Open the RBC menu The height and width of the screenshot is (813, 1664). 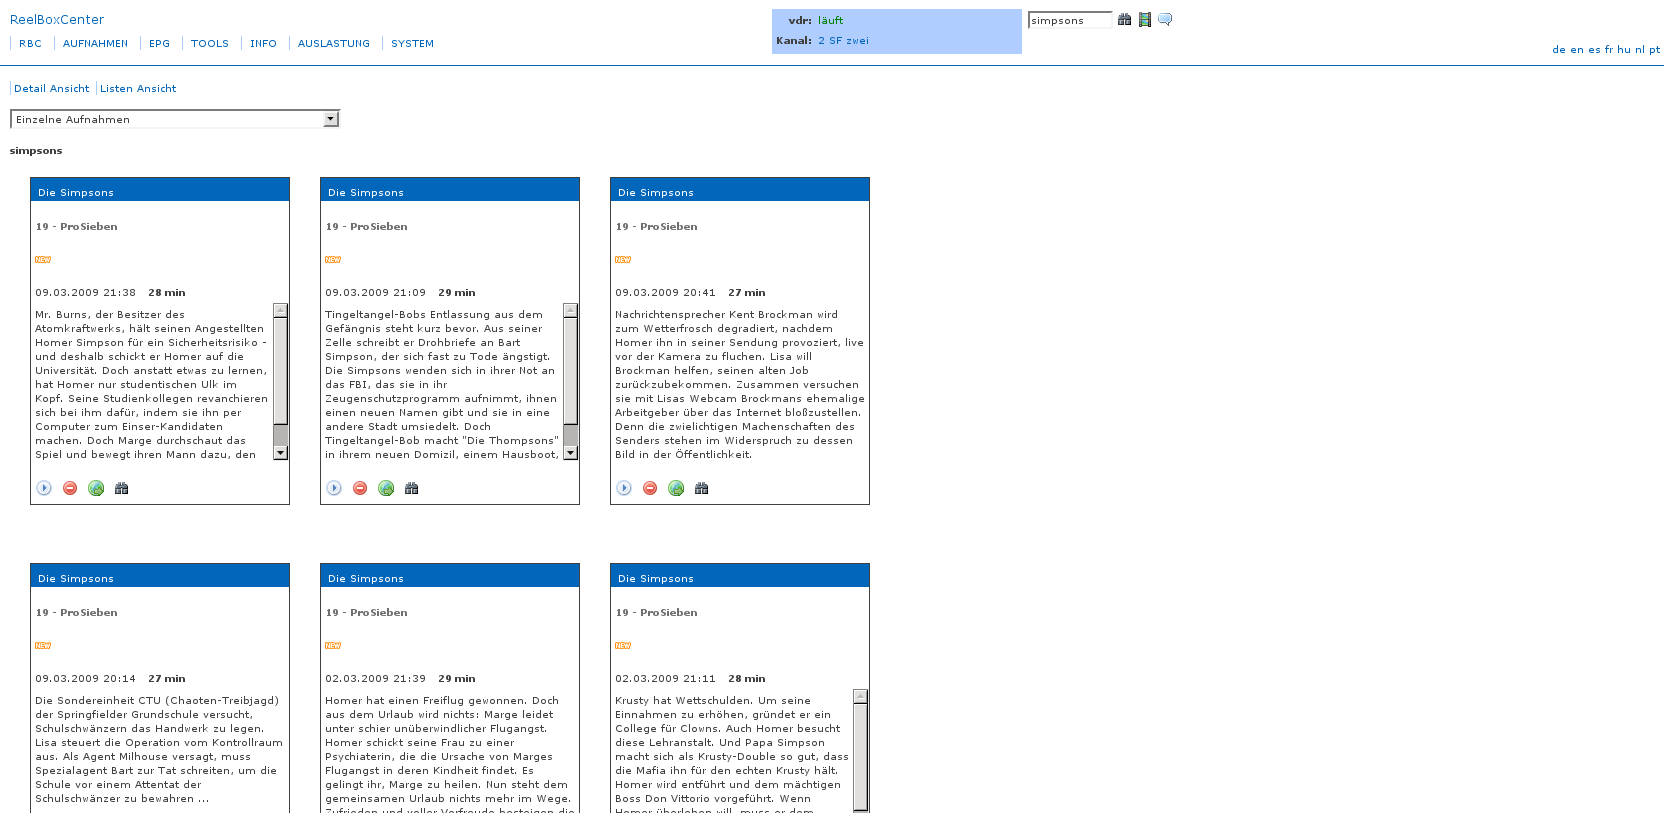click(31, 43)
